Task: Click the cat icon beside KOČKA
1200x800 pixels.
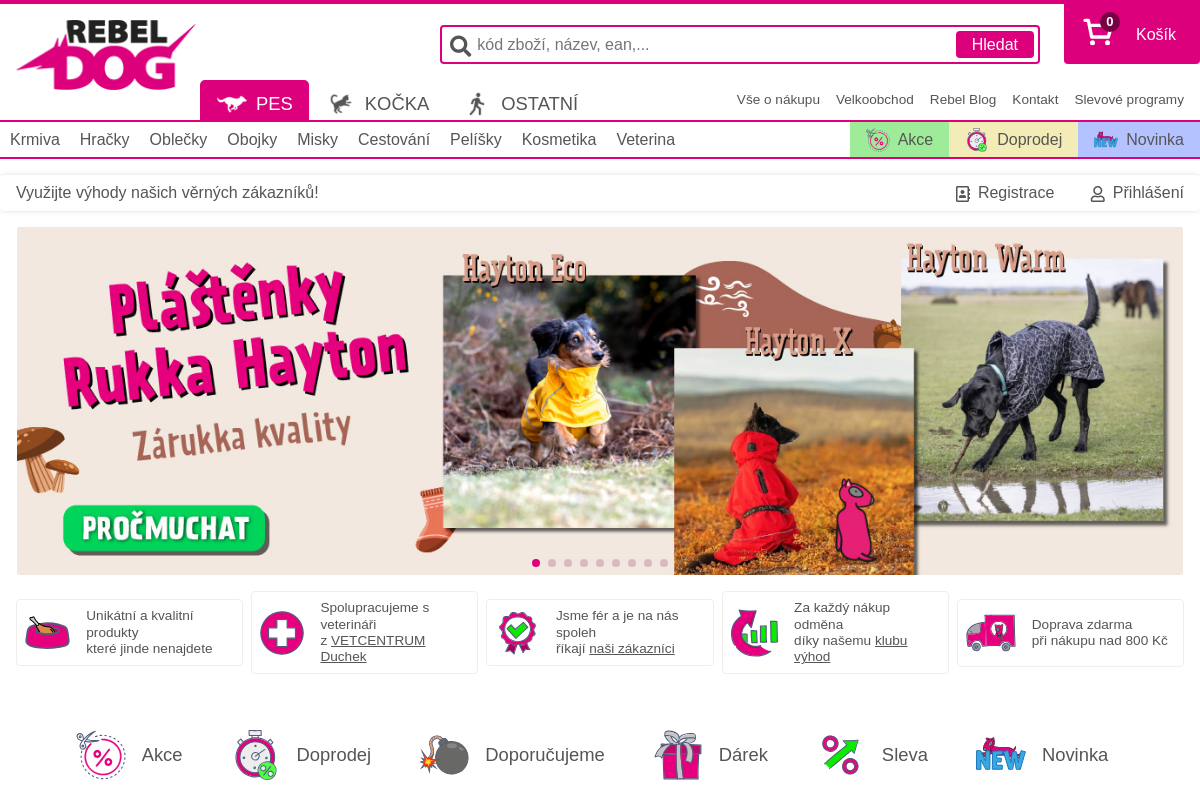Action: click(x=341, y=103)
